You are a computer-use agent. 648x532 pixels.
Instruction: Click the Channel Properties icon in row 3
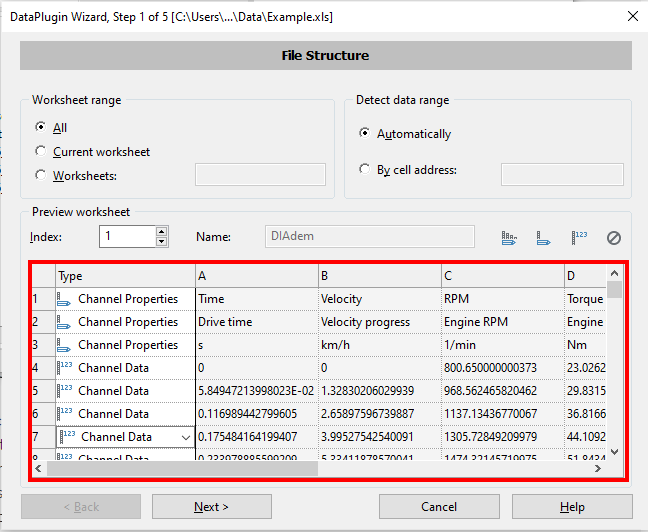pos(65,345)
